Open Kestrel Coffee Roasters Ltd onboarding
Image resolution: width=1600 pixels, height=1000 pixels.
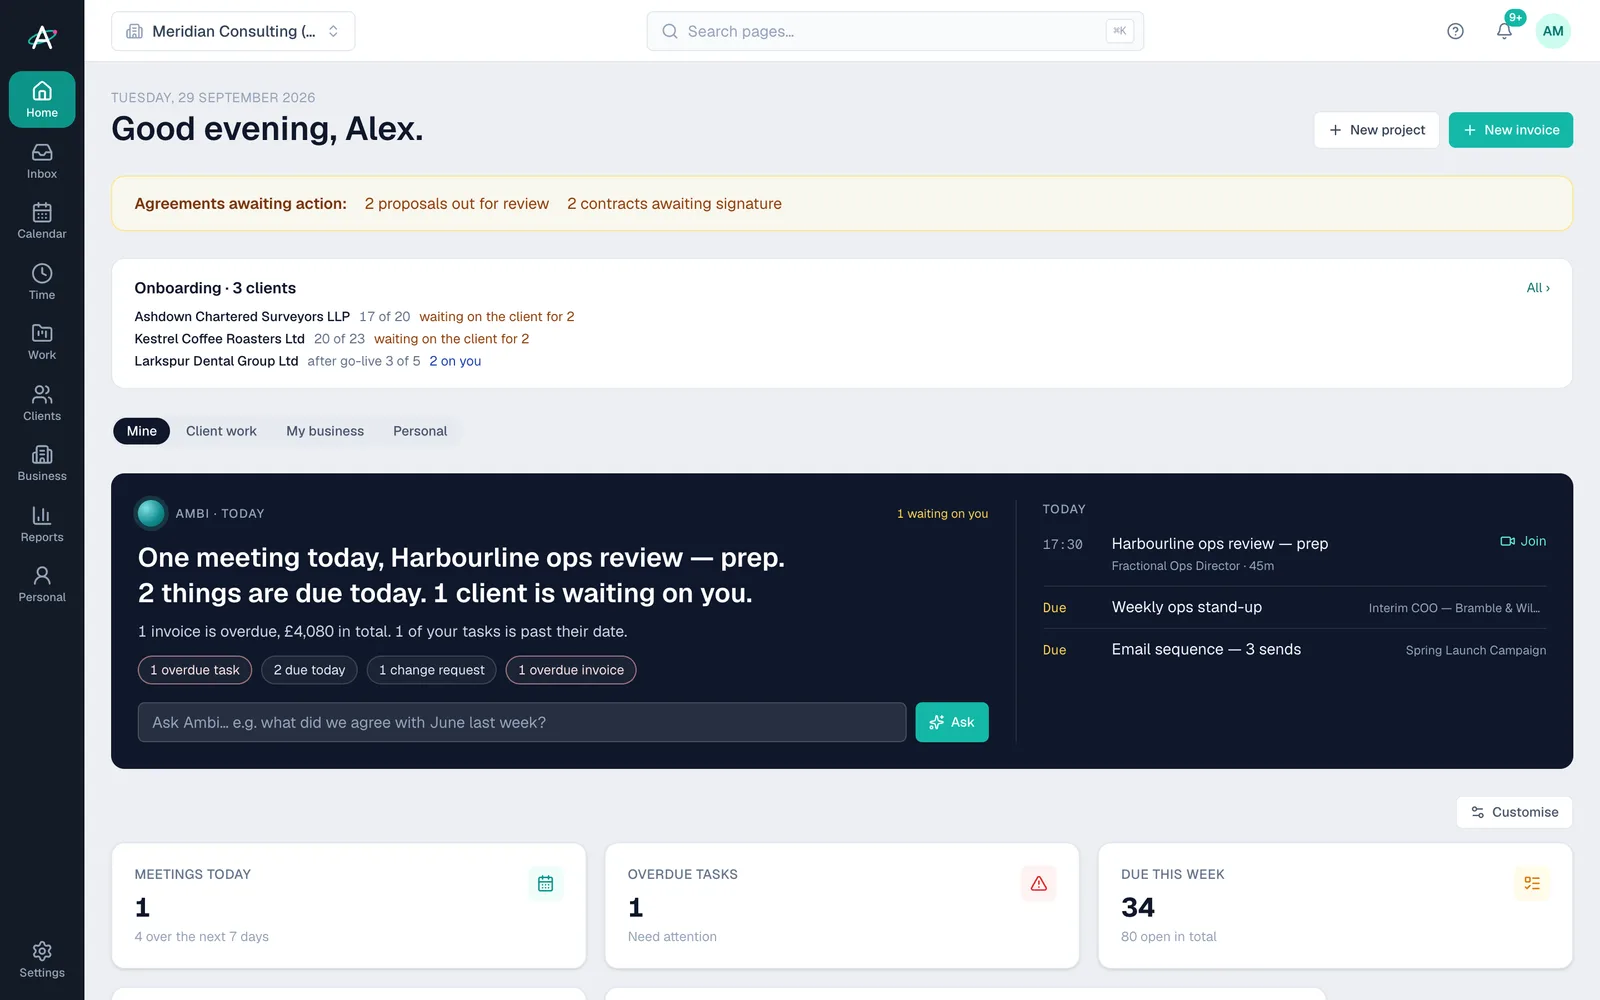(x=219, y=339)
